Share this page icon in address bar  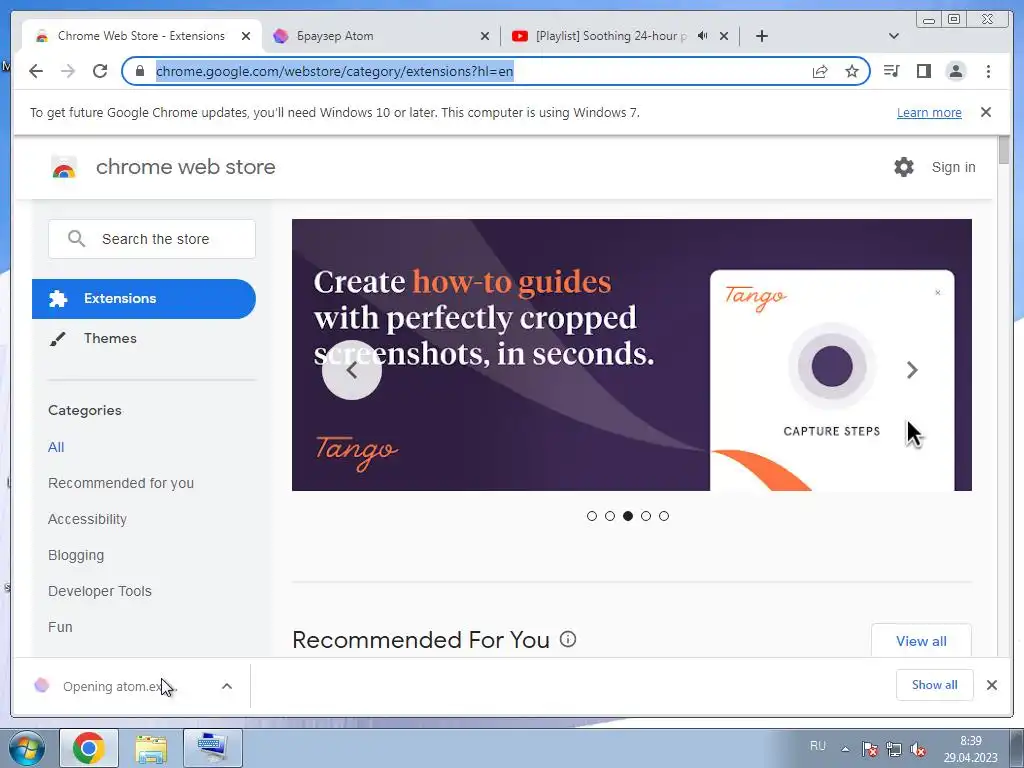(820, 71)
